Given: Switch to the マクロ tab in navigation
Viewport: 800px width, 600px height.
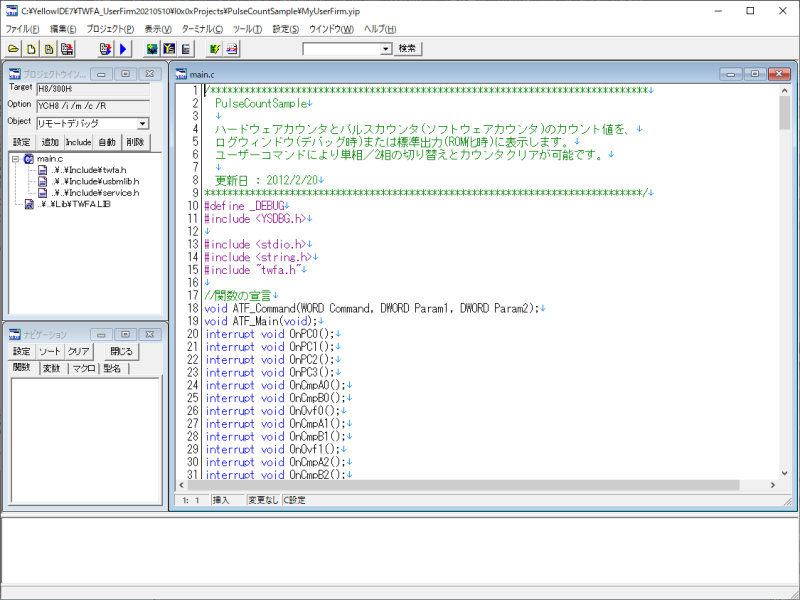Looking at the screenshot, I should pyautogui.click(x=84, y=368).
